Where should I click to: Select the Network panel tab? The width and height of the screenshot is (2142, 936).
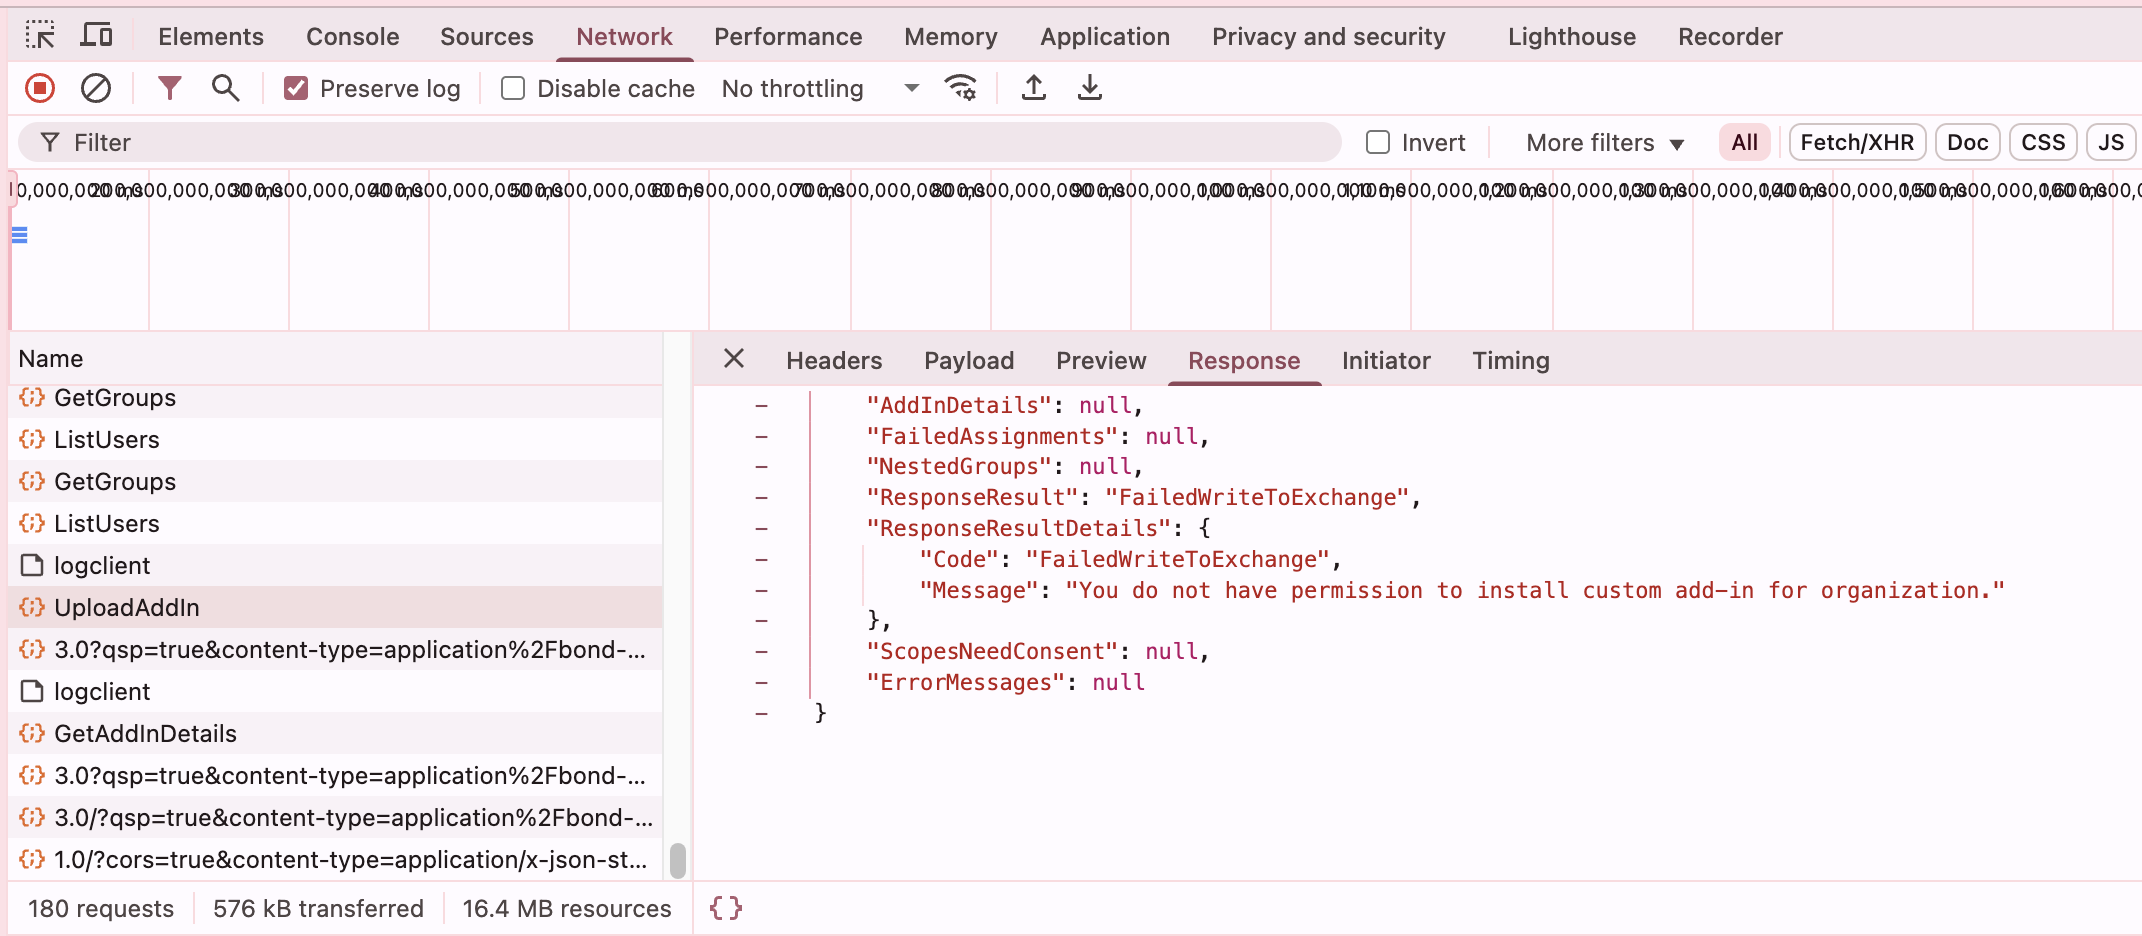624,36
